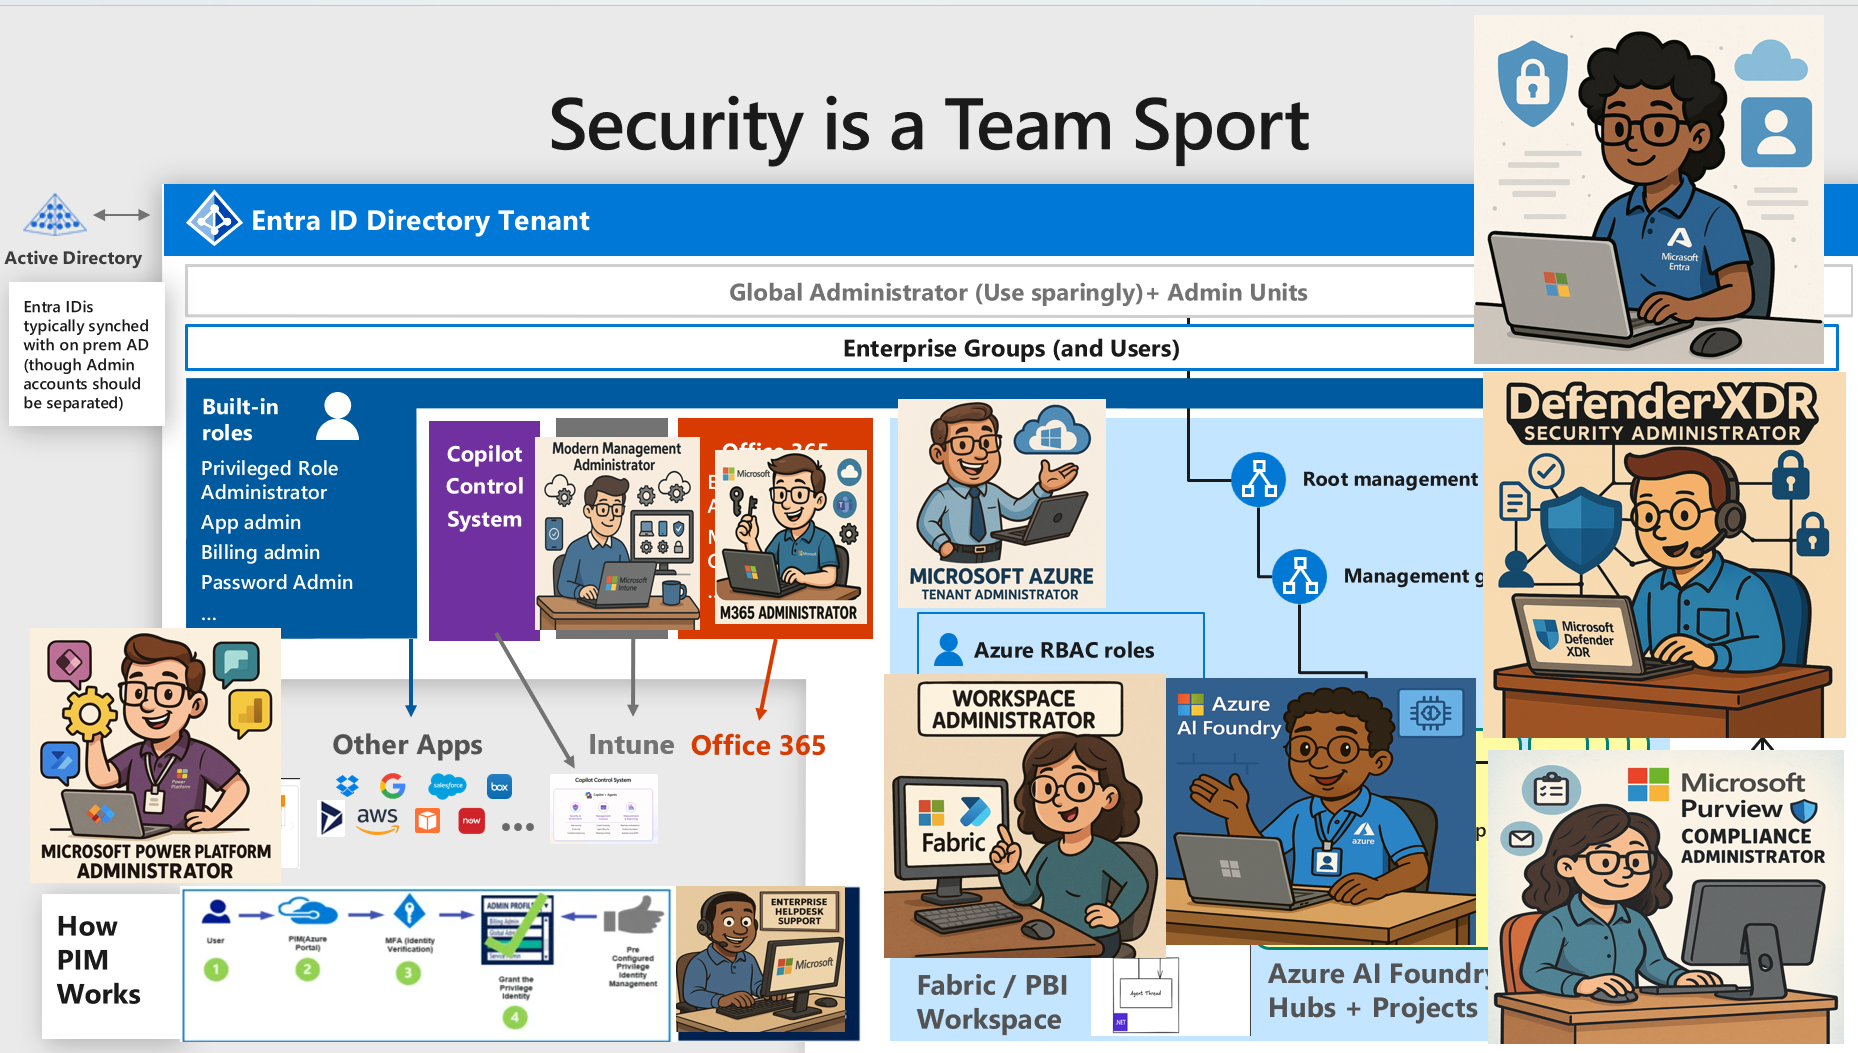Select the M365 Administrator illustration
The image size is (1858, 1053).
click(790, 537)
